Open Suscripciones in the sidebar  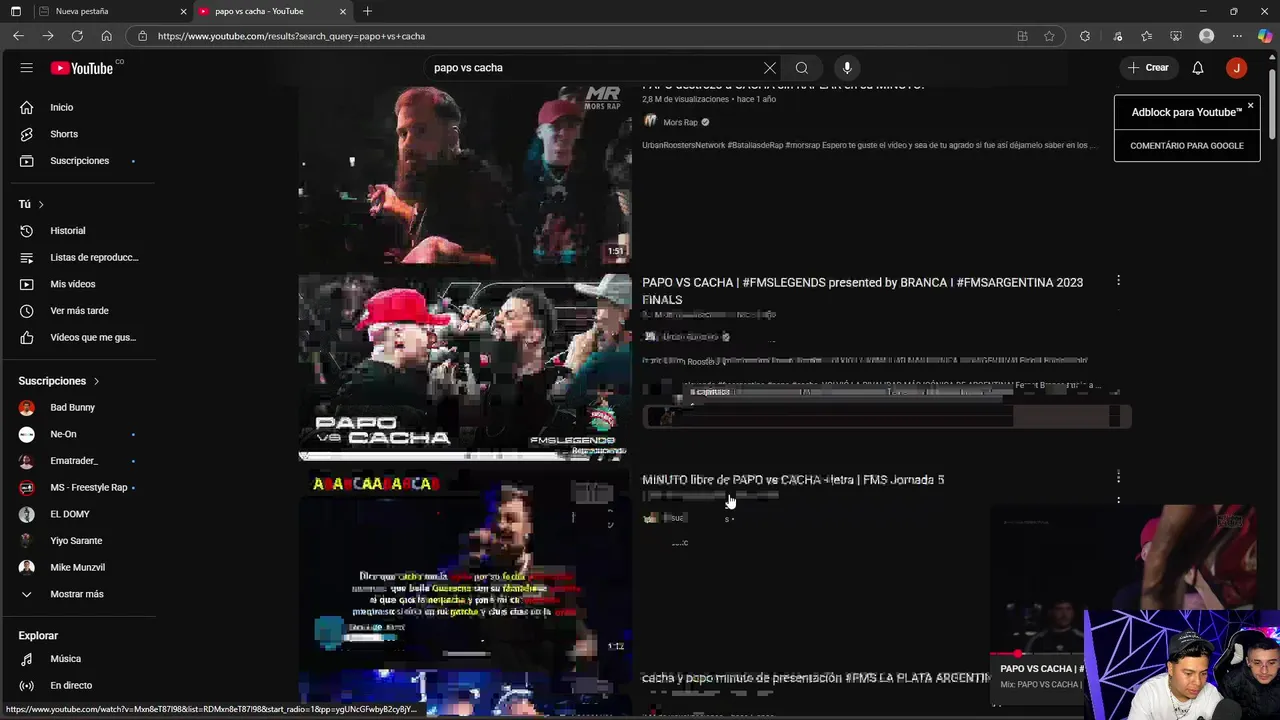[78, 161]
